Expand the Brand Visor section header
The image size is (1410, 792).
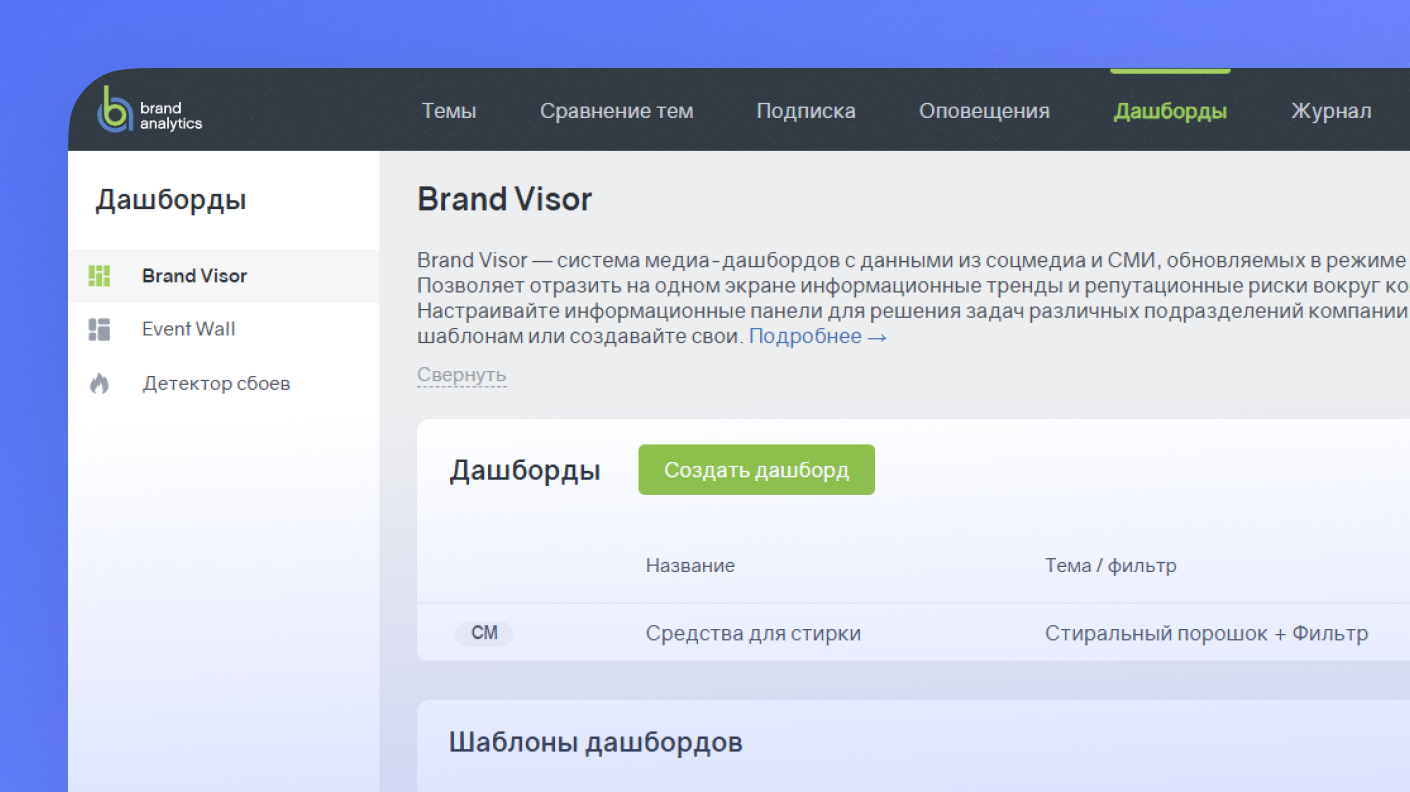504,199
